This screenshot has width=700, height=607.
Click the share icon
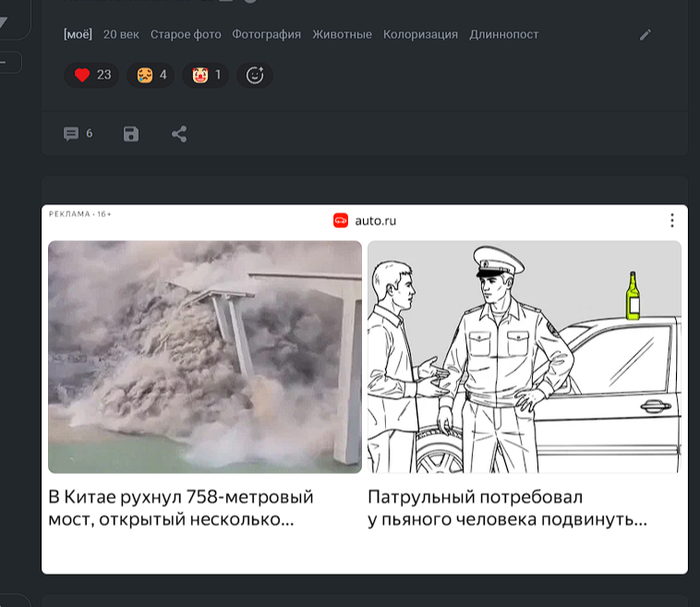(x=179, y=134)
